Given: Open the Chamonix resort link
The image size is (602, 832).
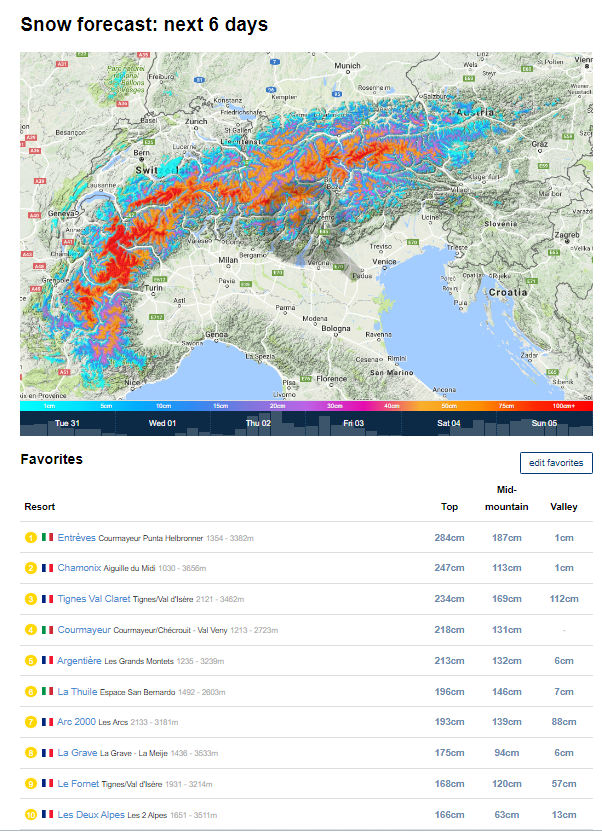Looking at the screenshot, I should tap(79, 568).
